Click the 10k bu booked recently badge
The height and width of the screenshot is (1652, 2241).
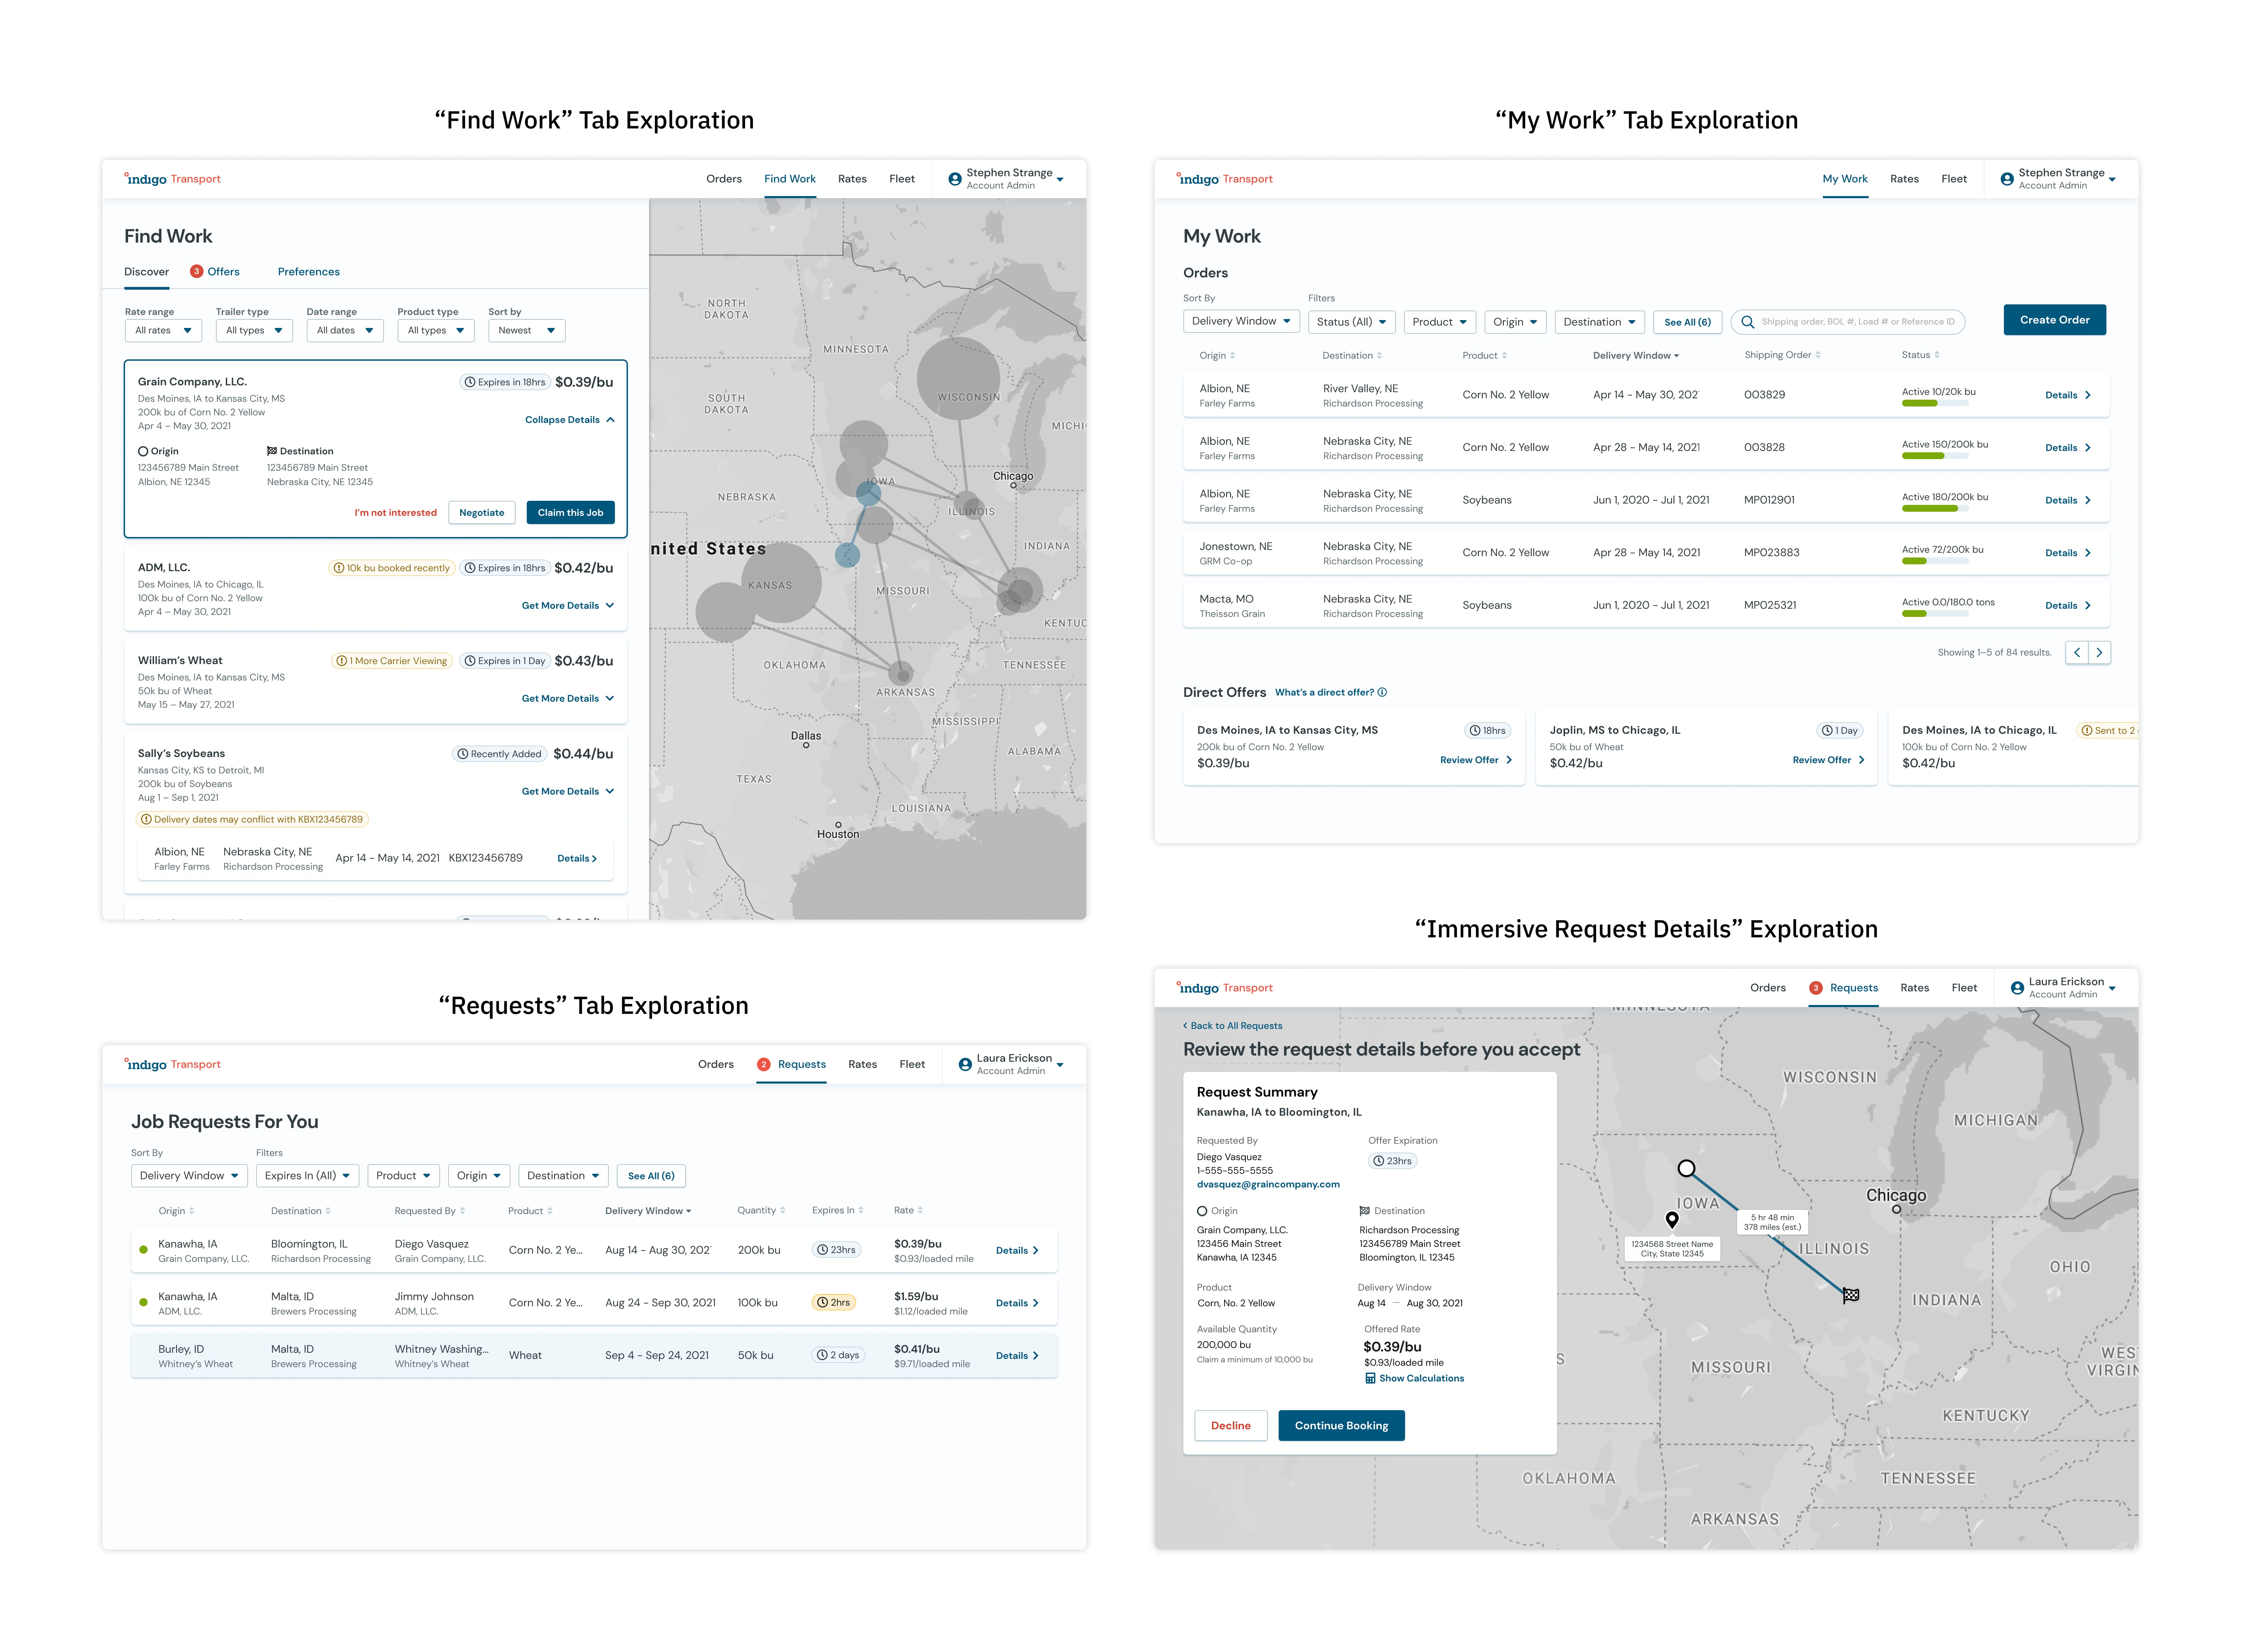point(391,568)
